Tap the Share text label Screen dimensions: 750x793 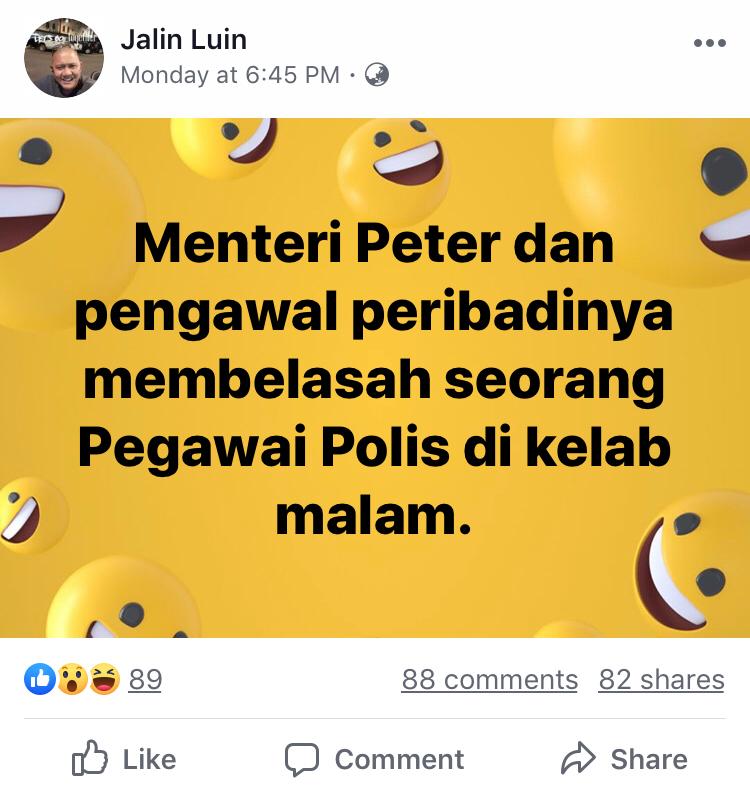(x=649, y=760)
